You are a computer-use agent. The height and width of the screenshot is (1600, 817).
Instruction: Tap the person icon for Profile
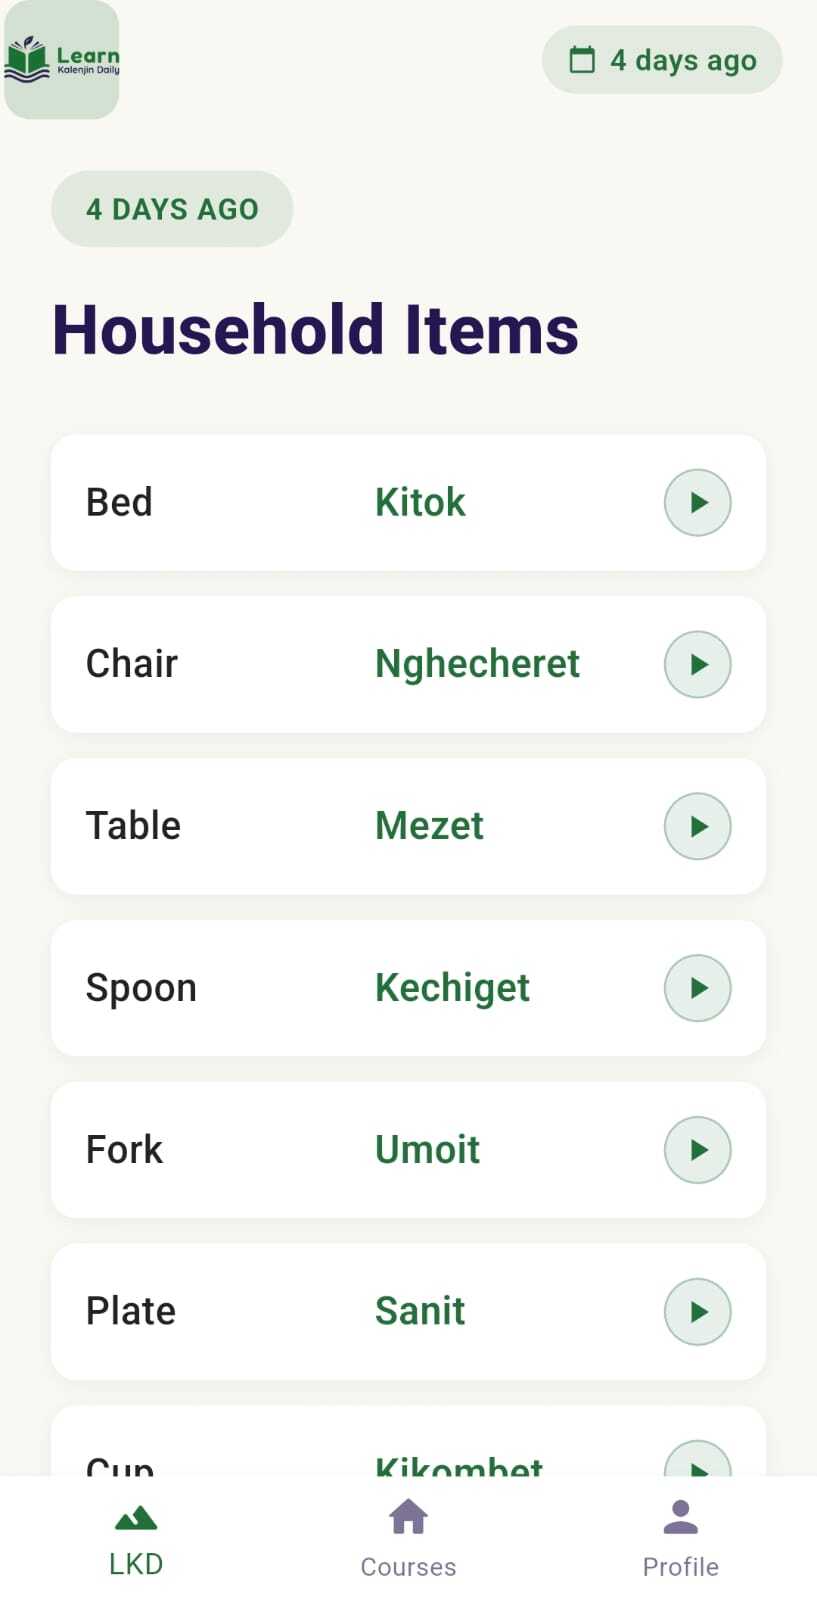tap(680, 1517)
